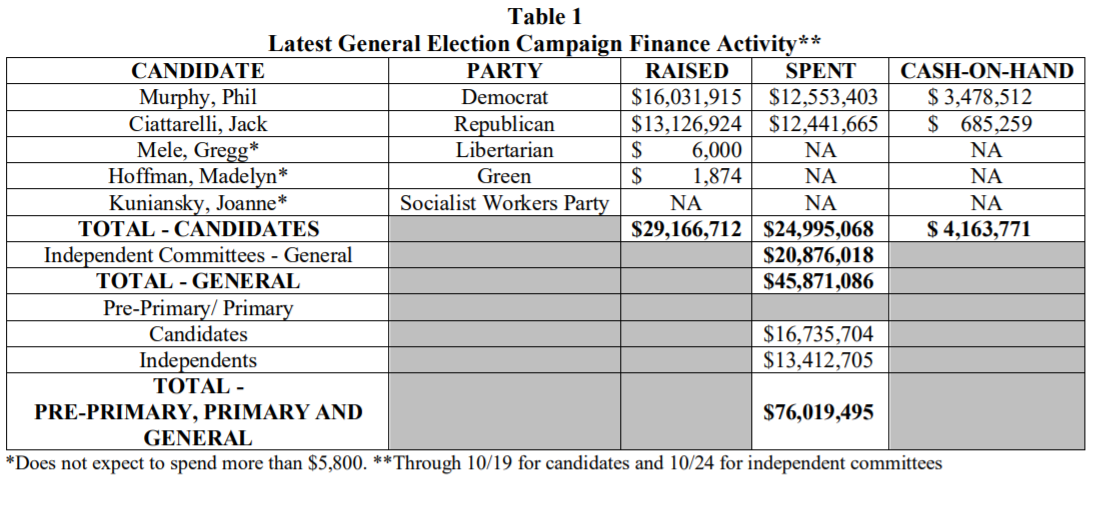
Task: Click the TOTAL - GENERAL row label
Action: (198, 281)
